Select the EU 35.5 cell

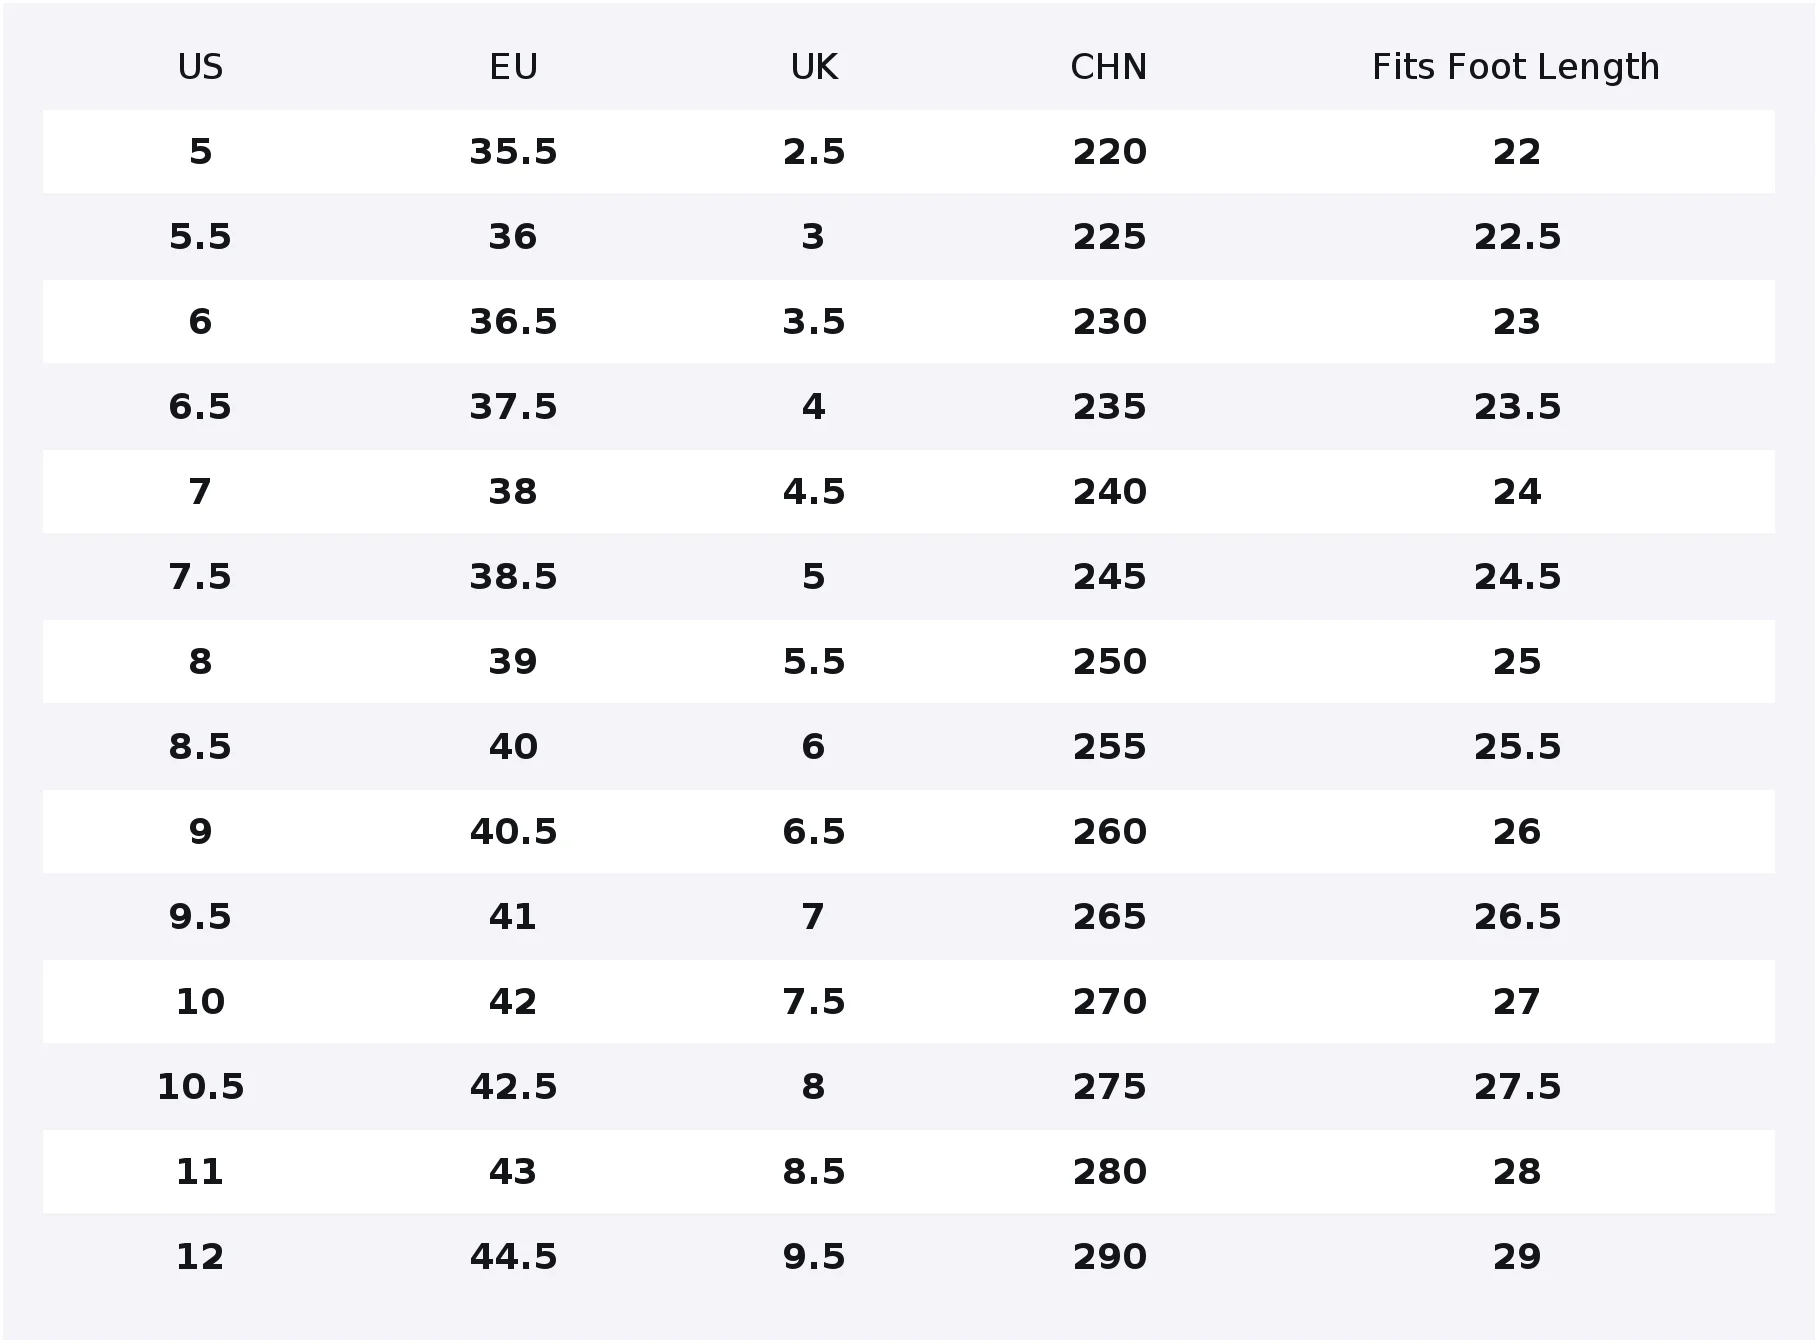click(513, 152)
